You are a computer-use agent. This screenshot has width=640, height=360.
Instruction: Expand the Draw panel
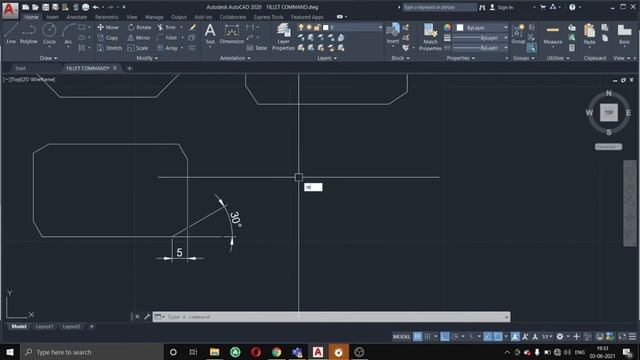tap(49, 58)
